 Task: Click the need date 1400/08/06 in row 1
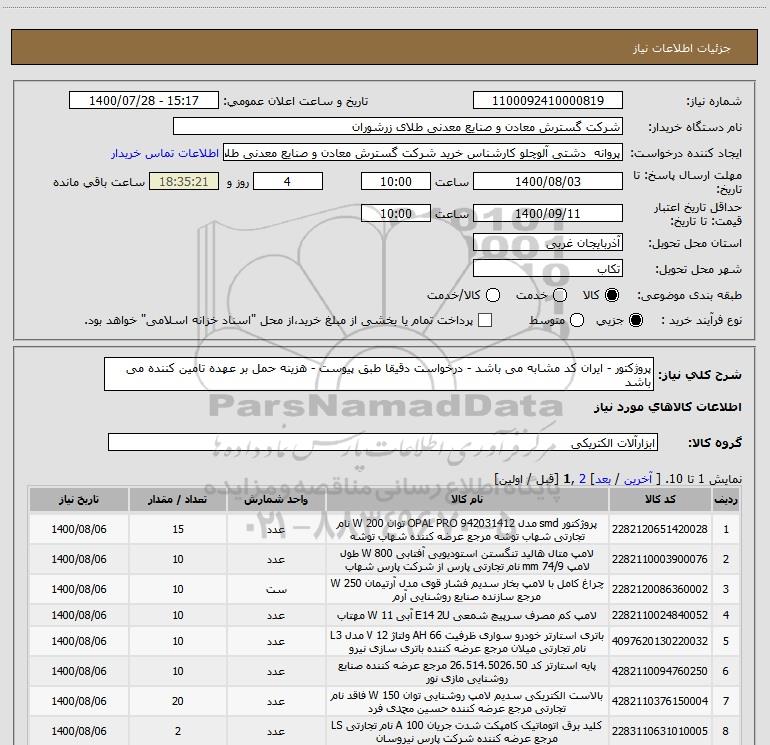79,529
